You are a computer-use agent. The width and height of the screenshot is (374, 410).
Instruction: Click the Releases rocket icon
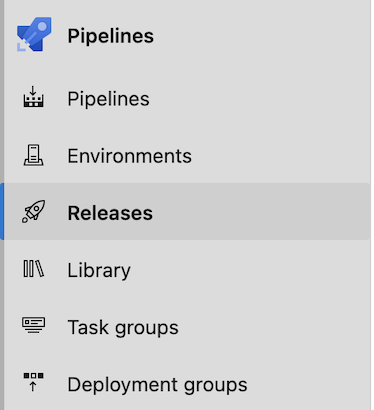pos(33,211)
